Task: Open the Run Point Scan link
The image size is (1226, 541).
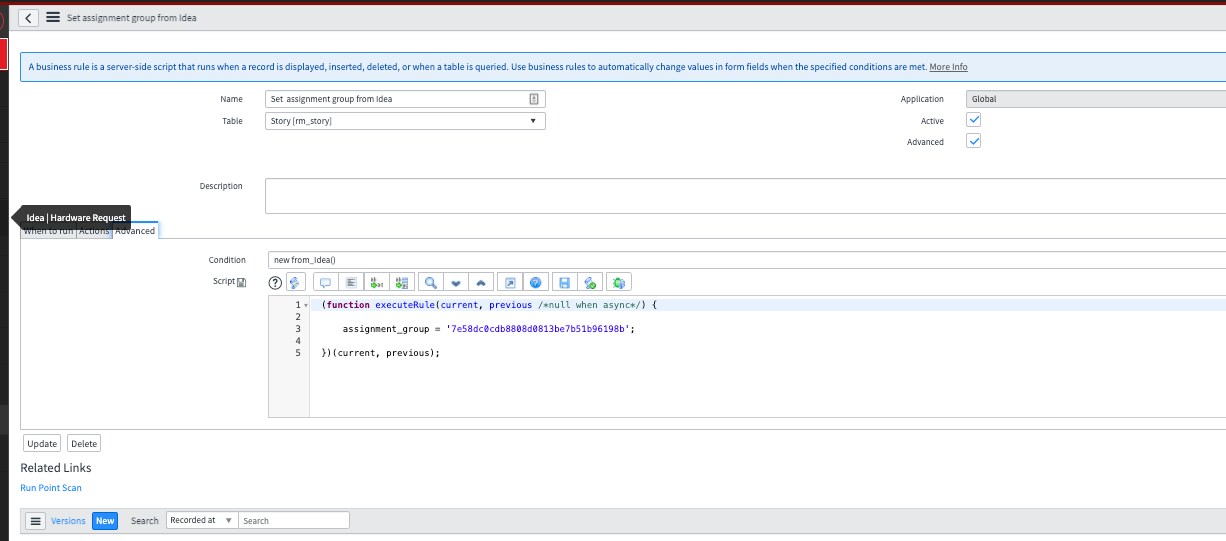Action: click(x=51, y=488)
